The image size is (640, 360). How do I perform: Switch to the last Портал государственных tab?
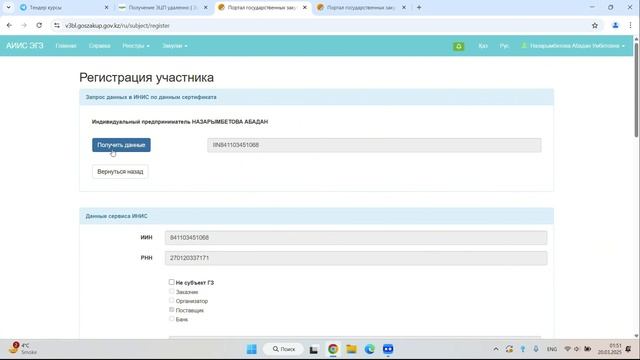(x=361, y=7)
